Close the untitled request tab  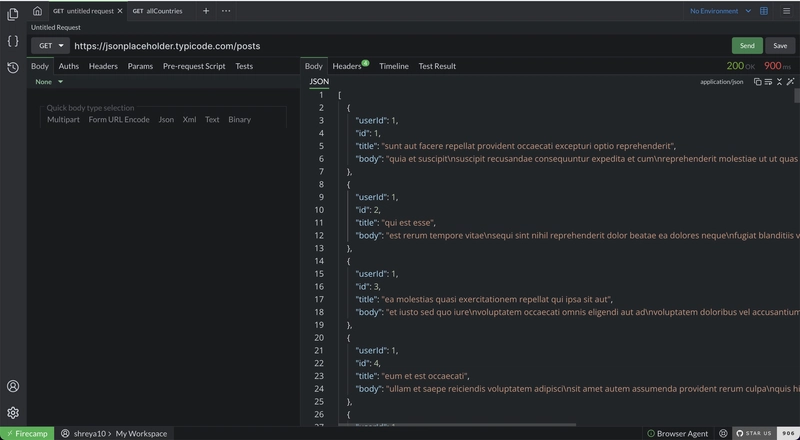click(x=120, y=11)
